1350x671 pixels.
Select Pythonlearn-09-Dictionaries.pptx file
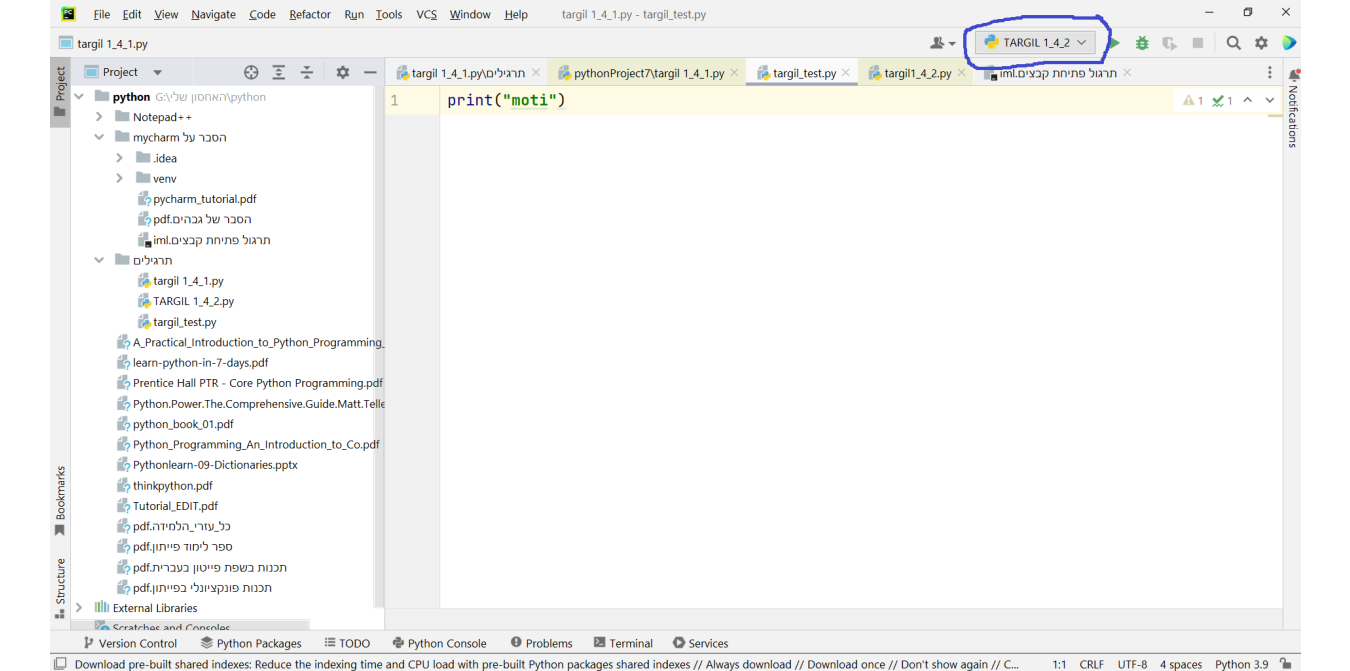[207, 465]
